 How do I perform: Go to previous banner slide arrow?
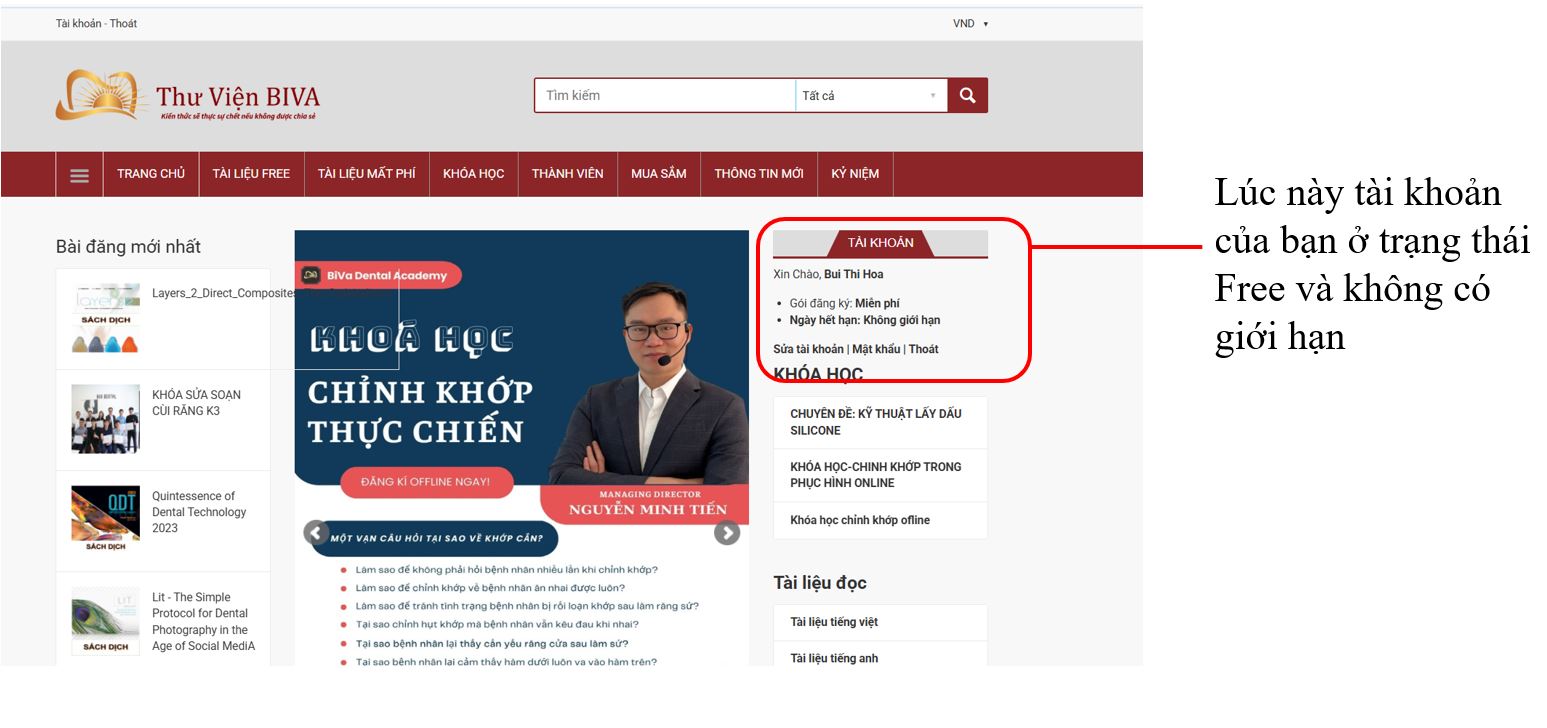pyautogui.click(x=316, y=533)
